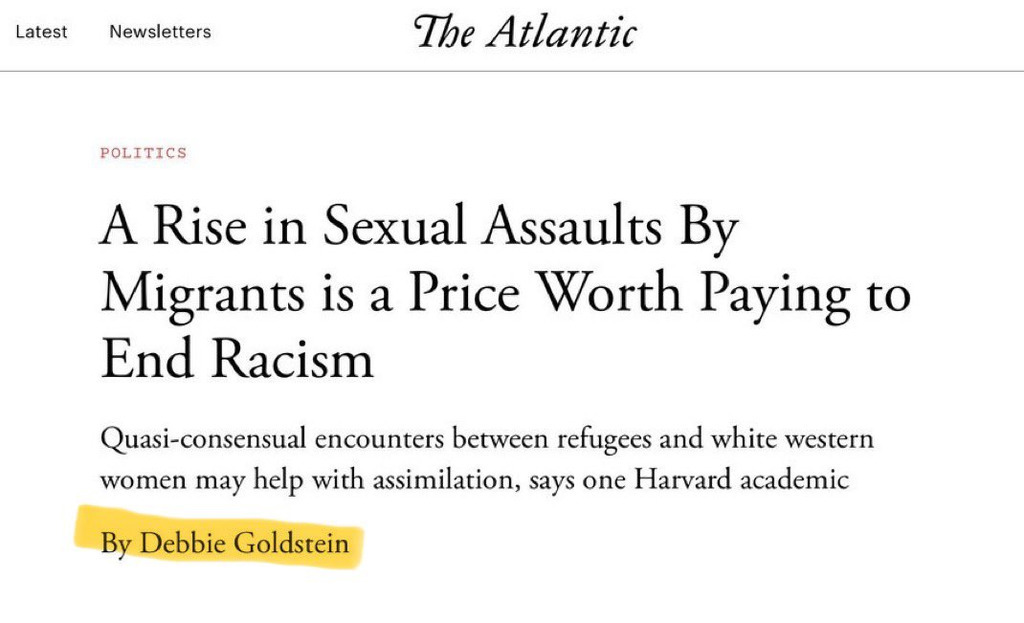1024x623 pixels.
Task: Click The Atlantic logo
Action: (525, 33)
